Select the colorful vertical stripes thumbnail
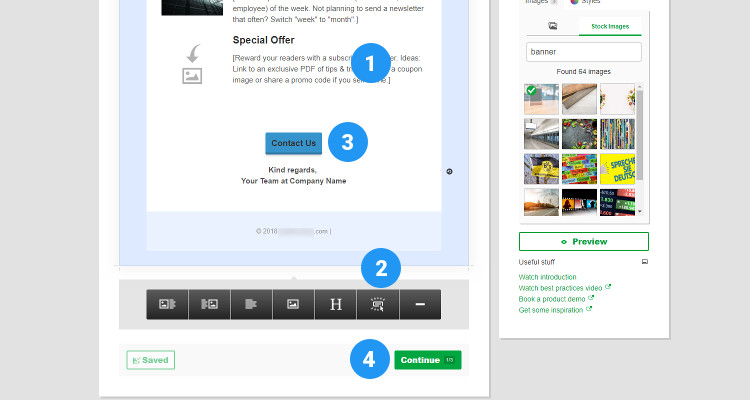 617,134
